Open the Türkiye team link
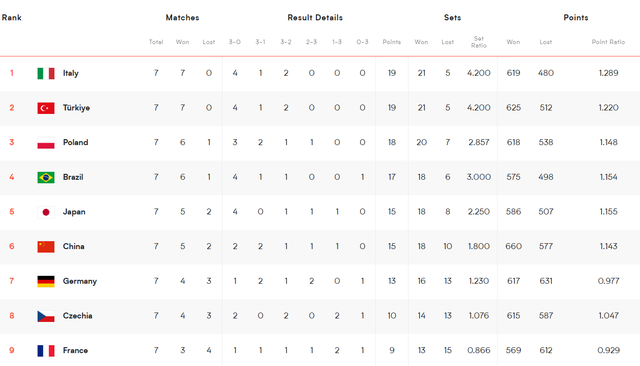640x366 pixels. (x=76, y=108)
